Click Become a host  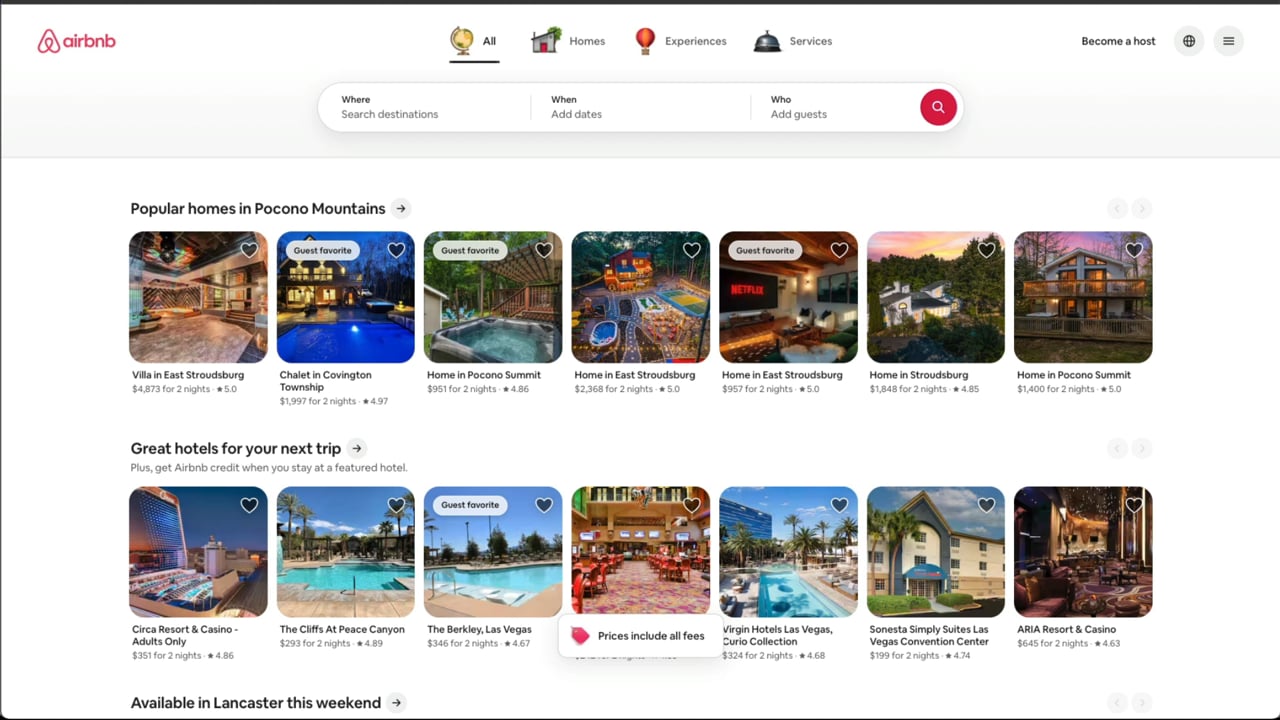pos(1118,41)
